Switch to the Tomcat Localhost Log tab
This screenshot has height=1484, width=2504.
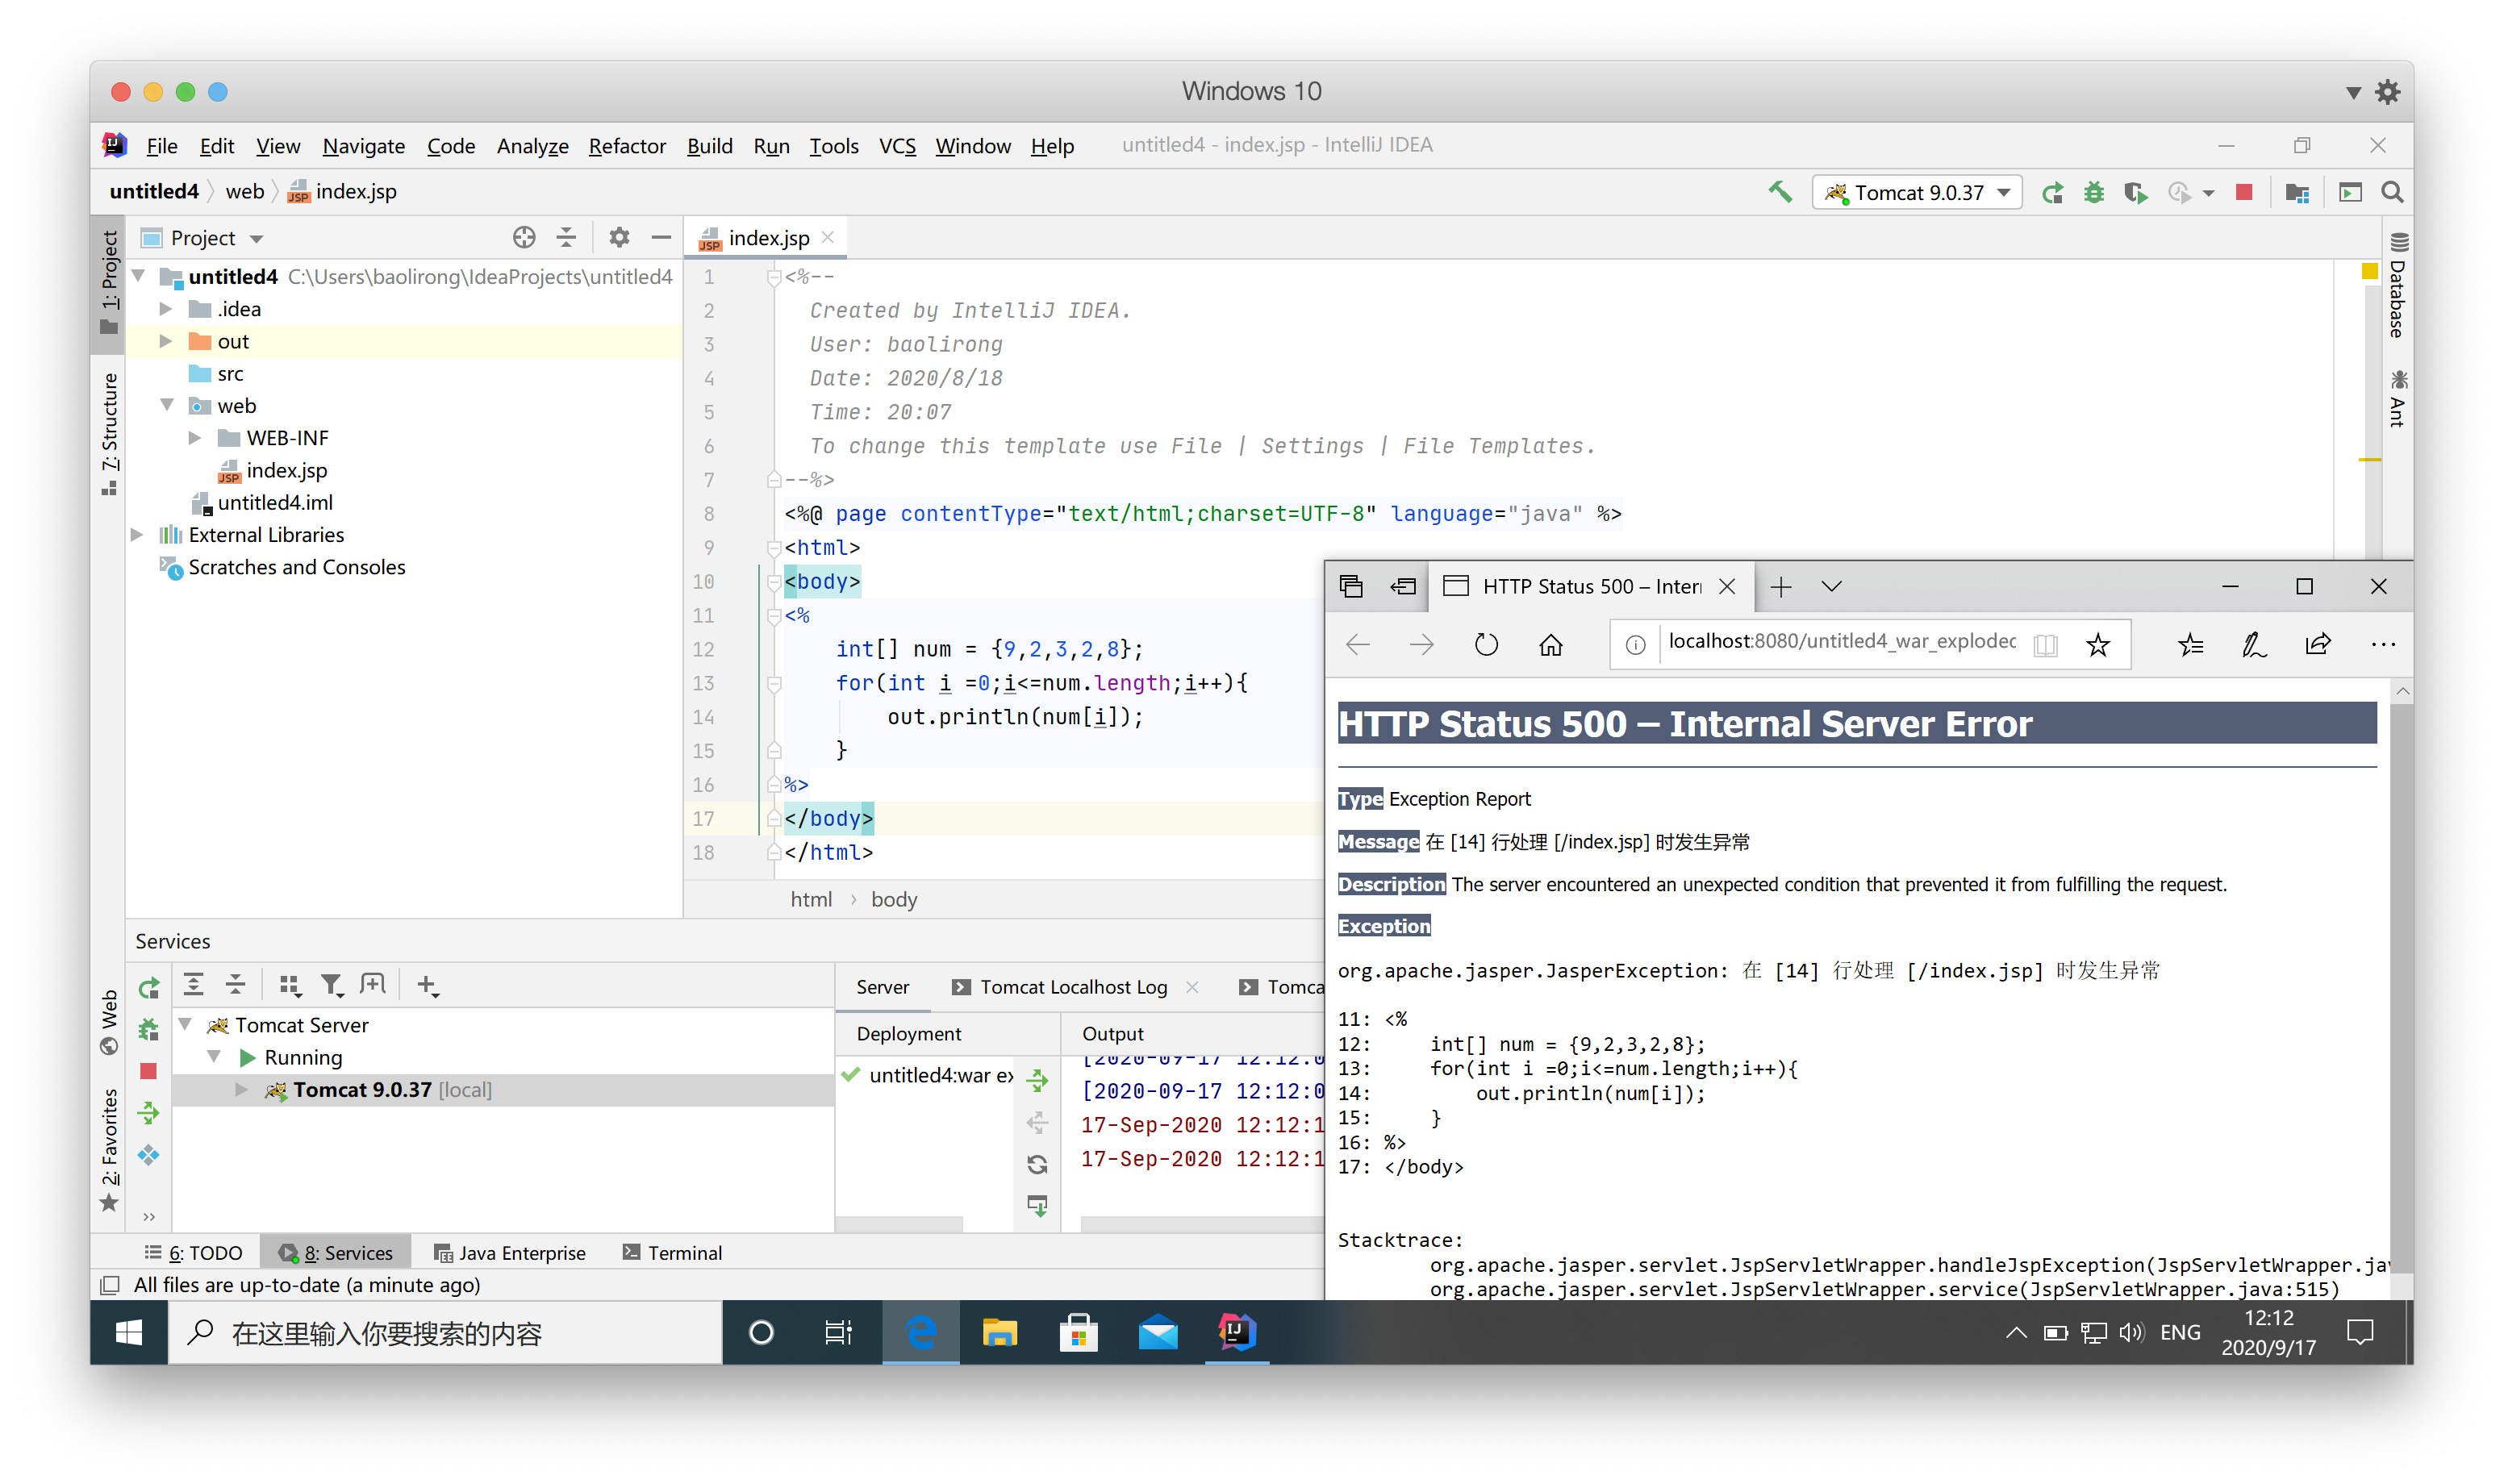click(1073, 987)
